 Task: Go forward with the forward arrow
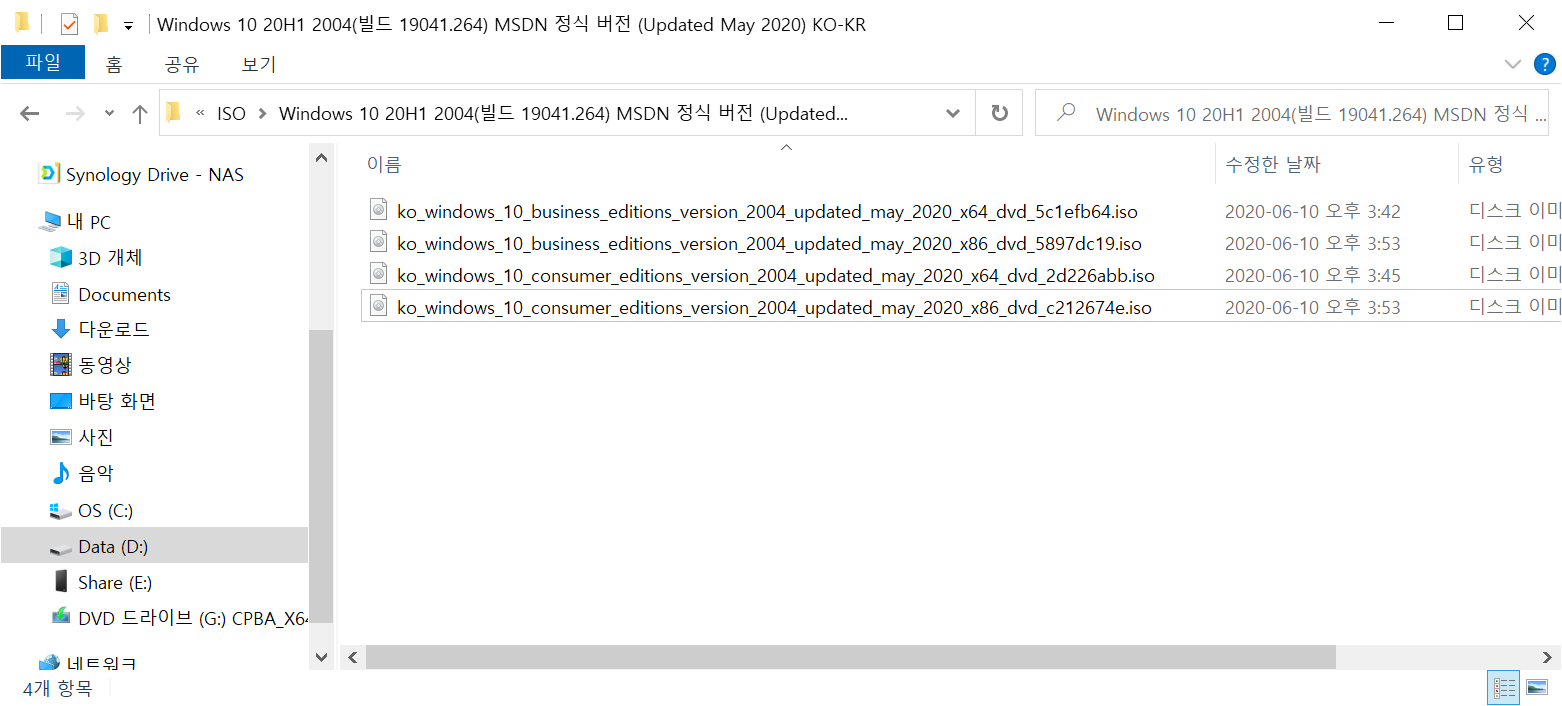pos(75,113)
